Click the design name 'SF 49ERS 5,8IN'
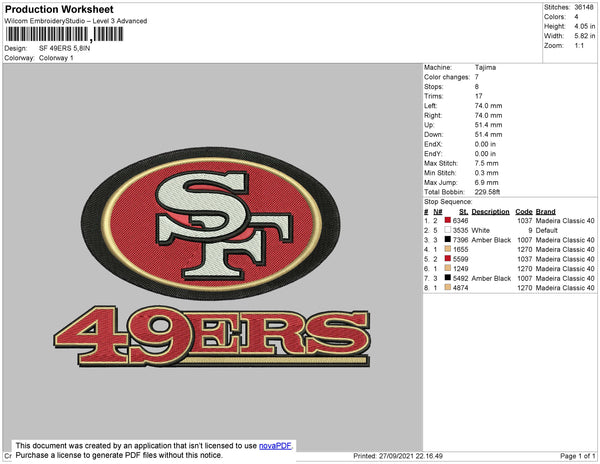Image resolution: width=600 pixels, height=464 pixels. 64,49
